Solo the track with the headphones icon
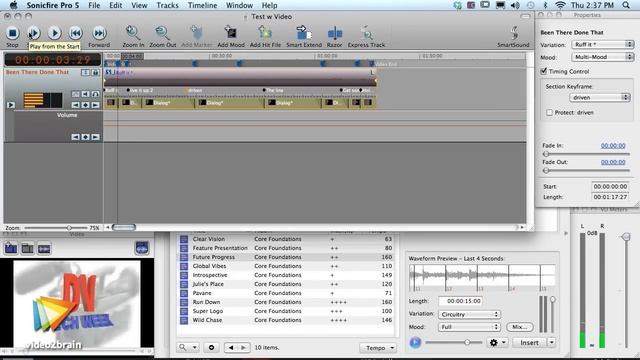Viewport: 640px width, 360px height. (x=95, y=94)
